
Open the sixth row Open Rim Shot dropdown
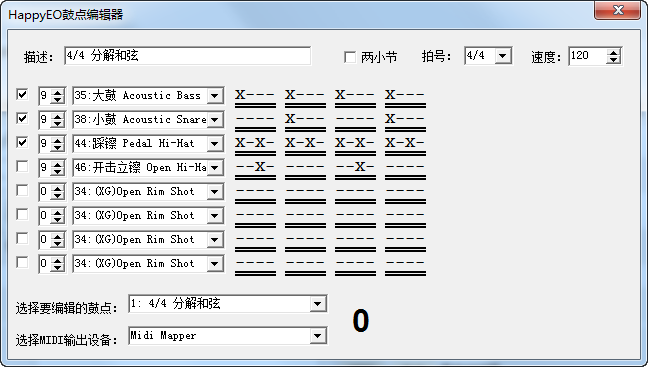tap(214, 216)
